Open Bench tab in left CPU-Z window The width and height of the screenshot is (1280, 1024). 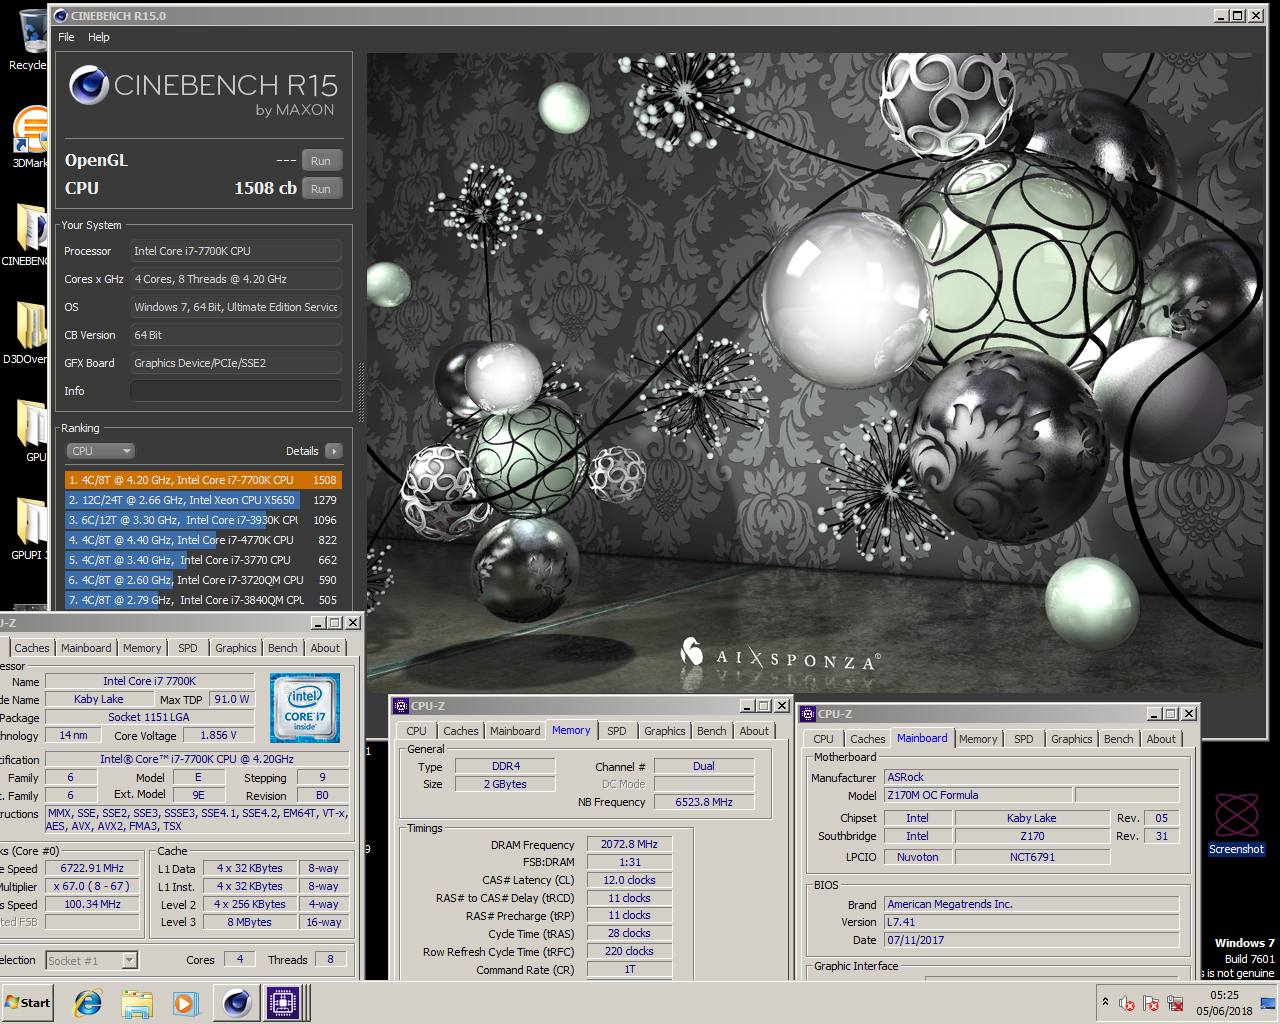point(283,648)
